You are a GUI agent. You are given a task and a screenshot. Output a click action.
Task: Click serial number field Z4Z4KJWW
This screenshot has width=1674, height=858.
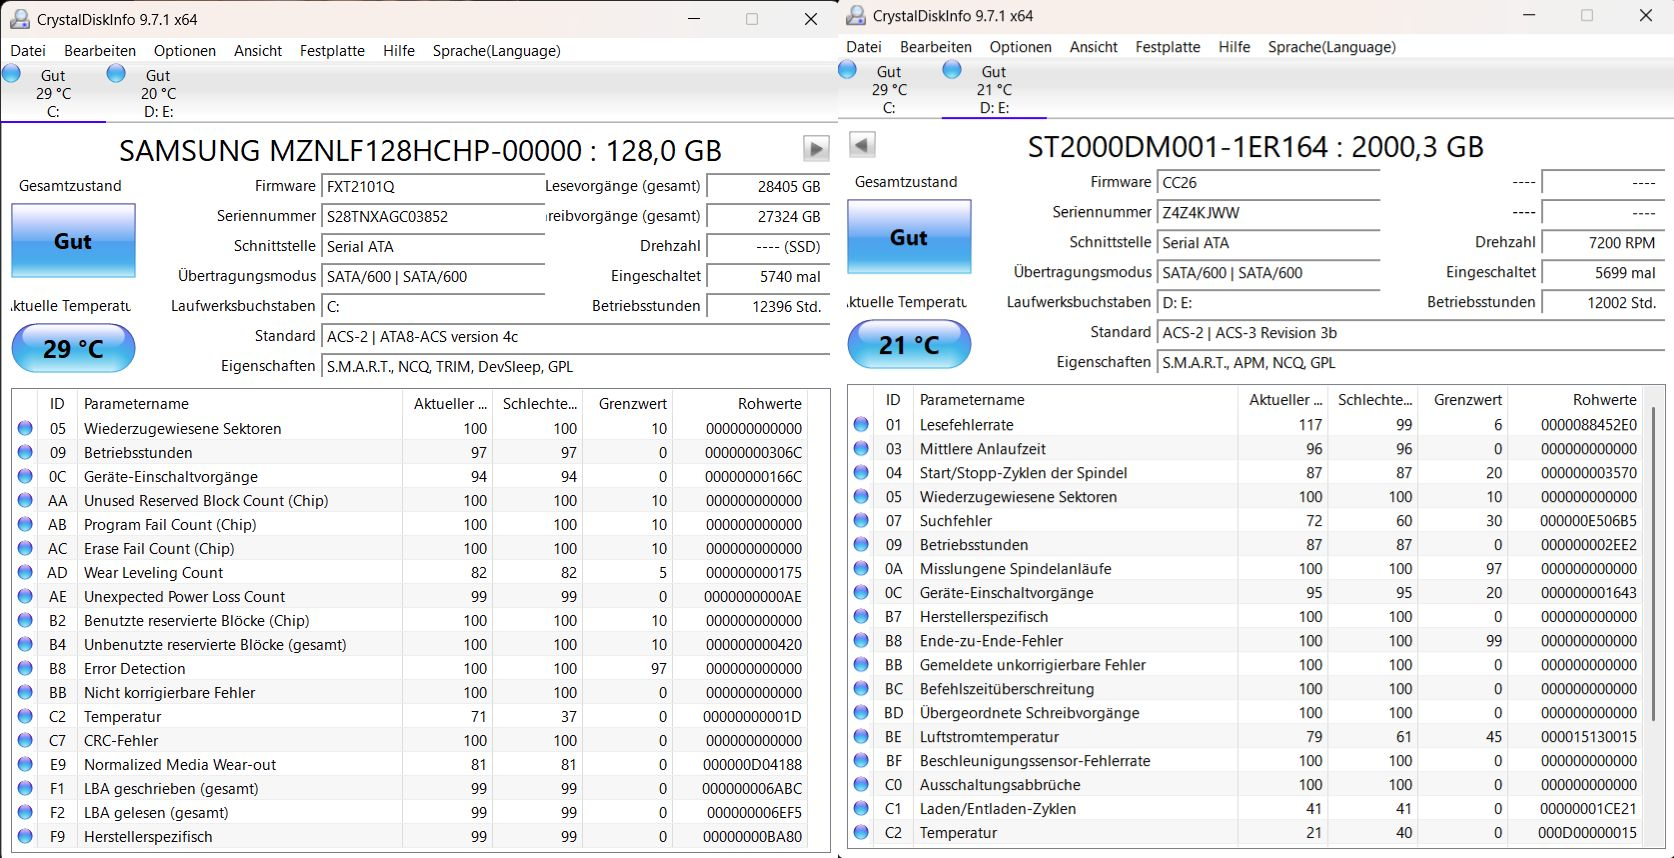[x=1269, y=213]
